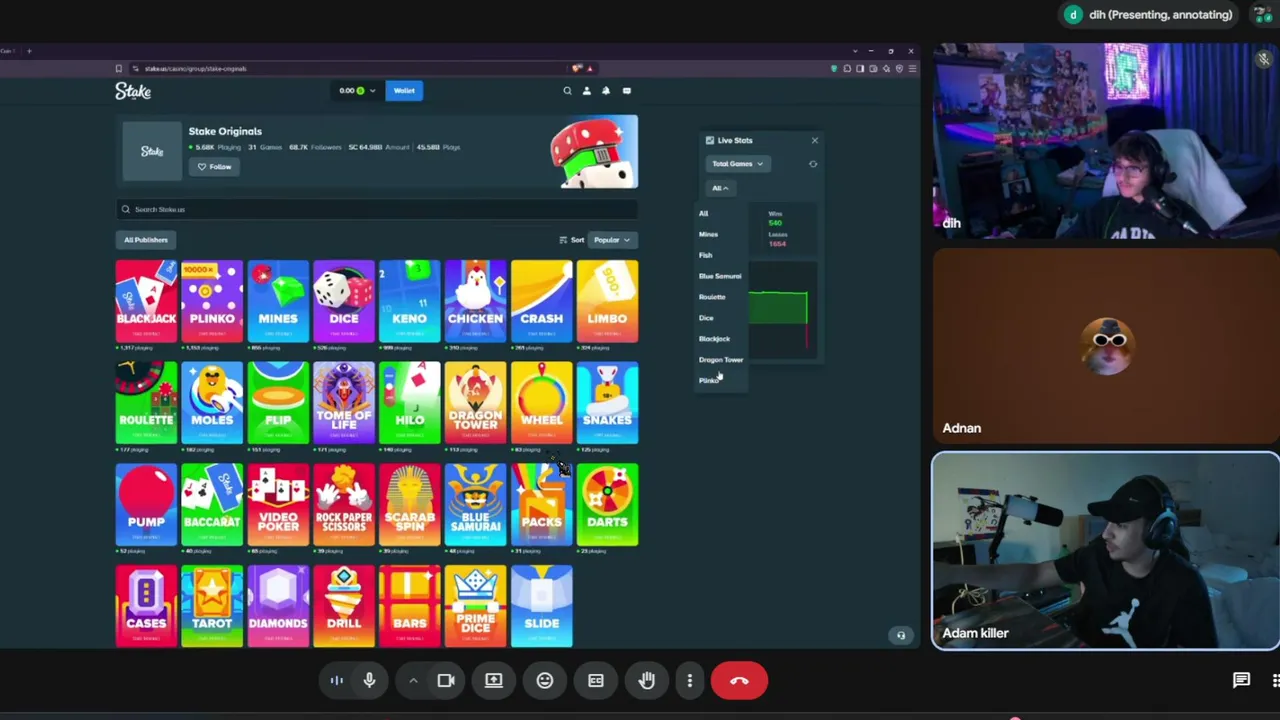Open the Plinko game tile
The image size is (1280, 720).
tap(212, 301)
